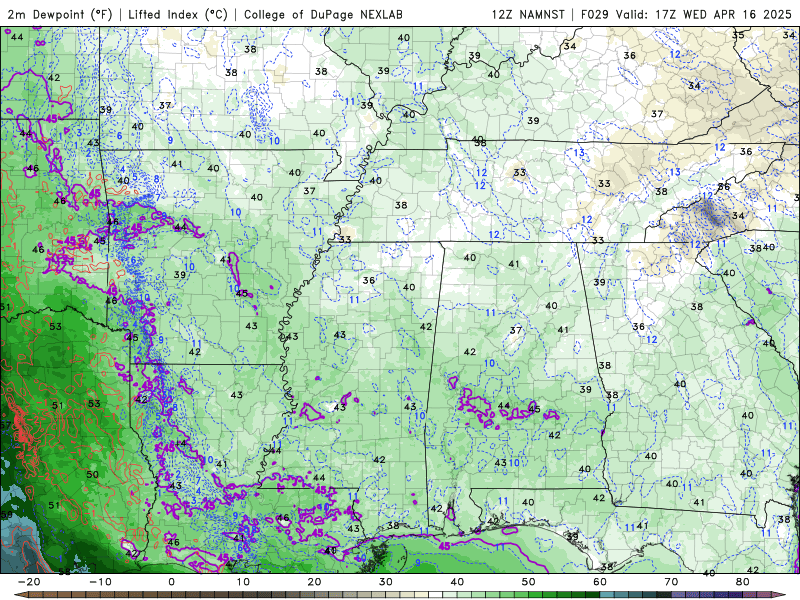Select the colorbar '70' tick label
The height and width of the screenshot is (600, 800).
click(x=671, y=582)
